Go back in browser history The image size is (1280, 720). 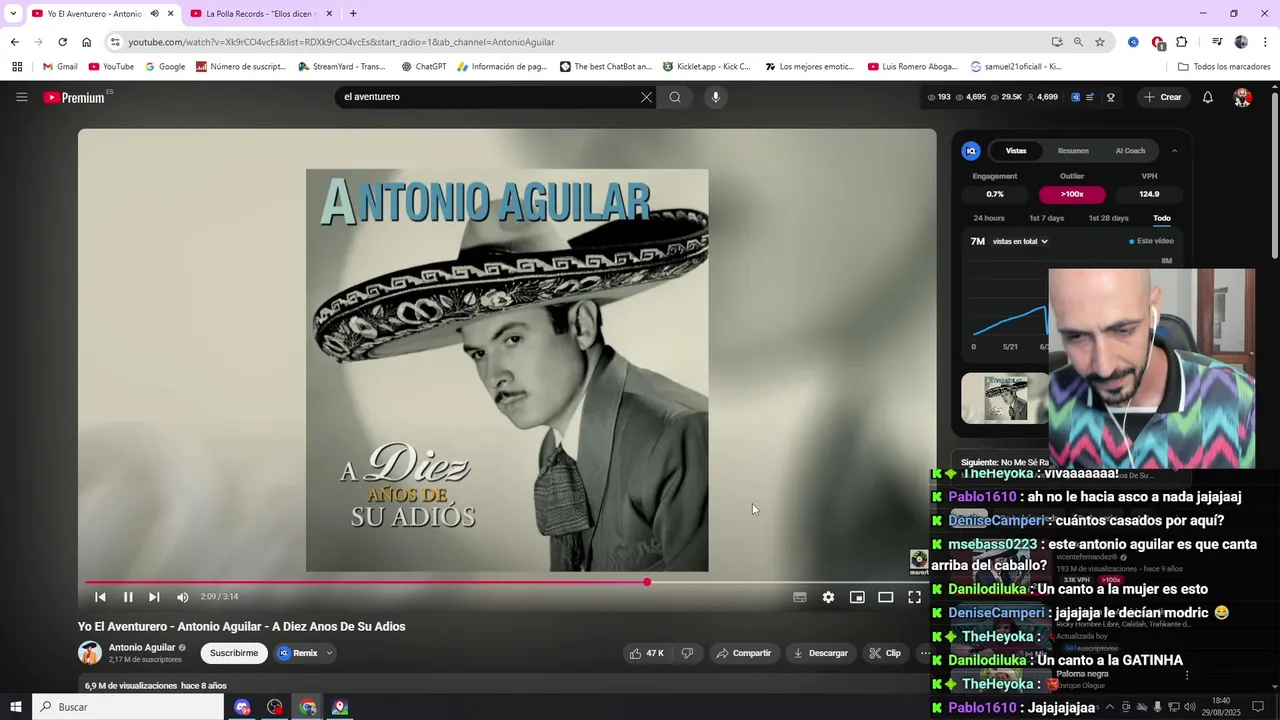14,42
